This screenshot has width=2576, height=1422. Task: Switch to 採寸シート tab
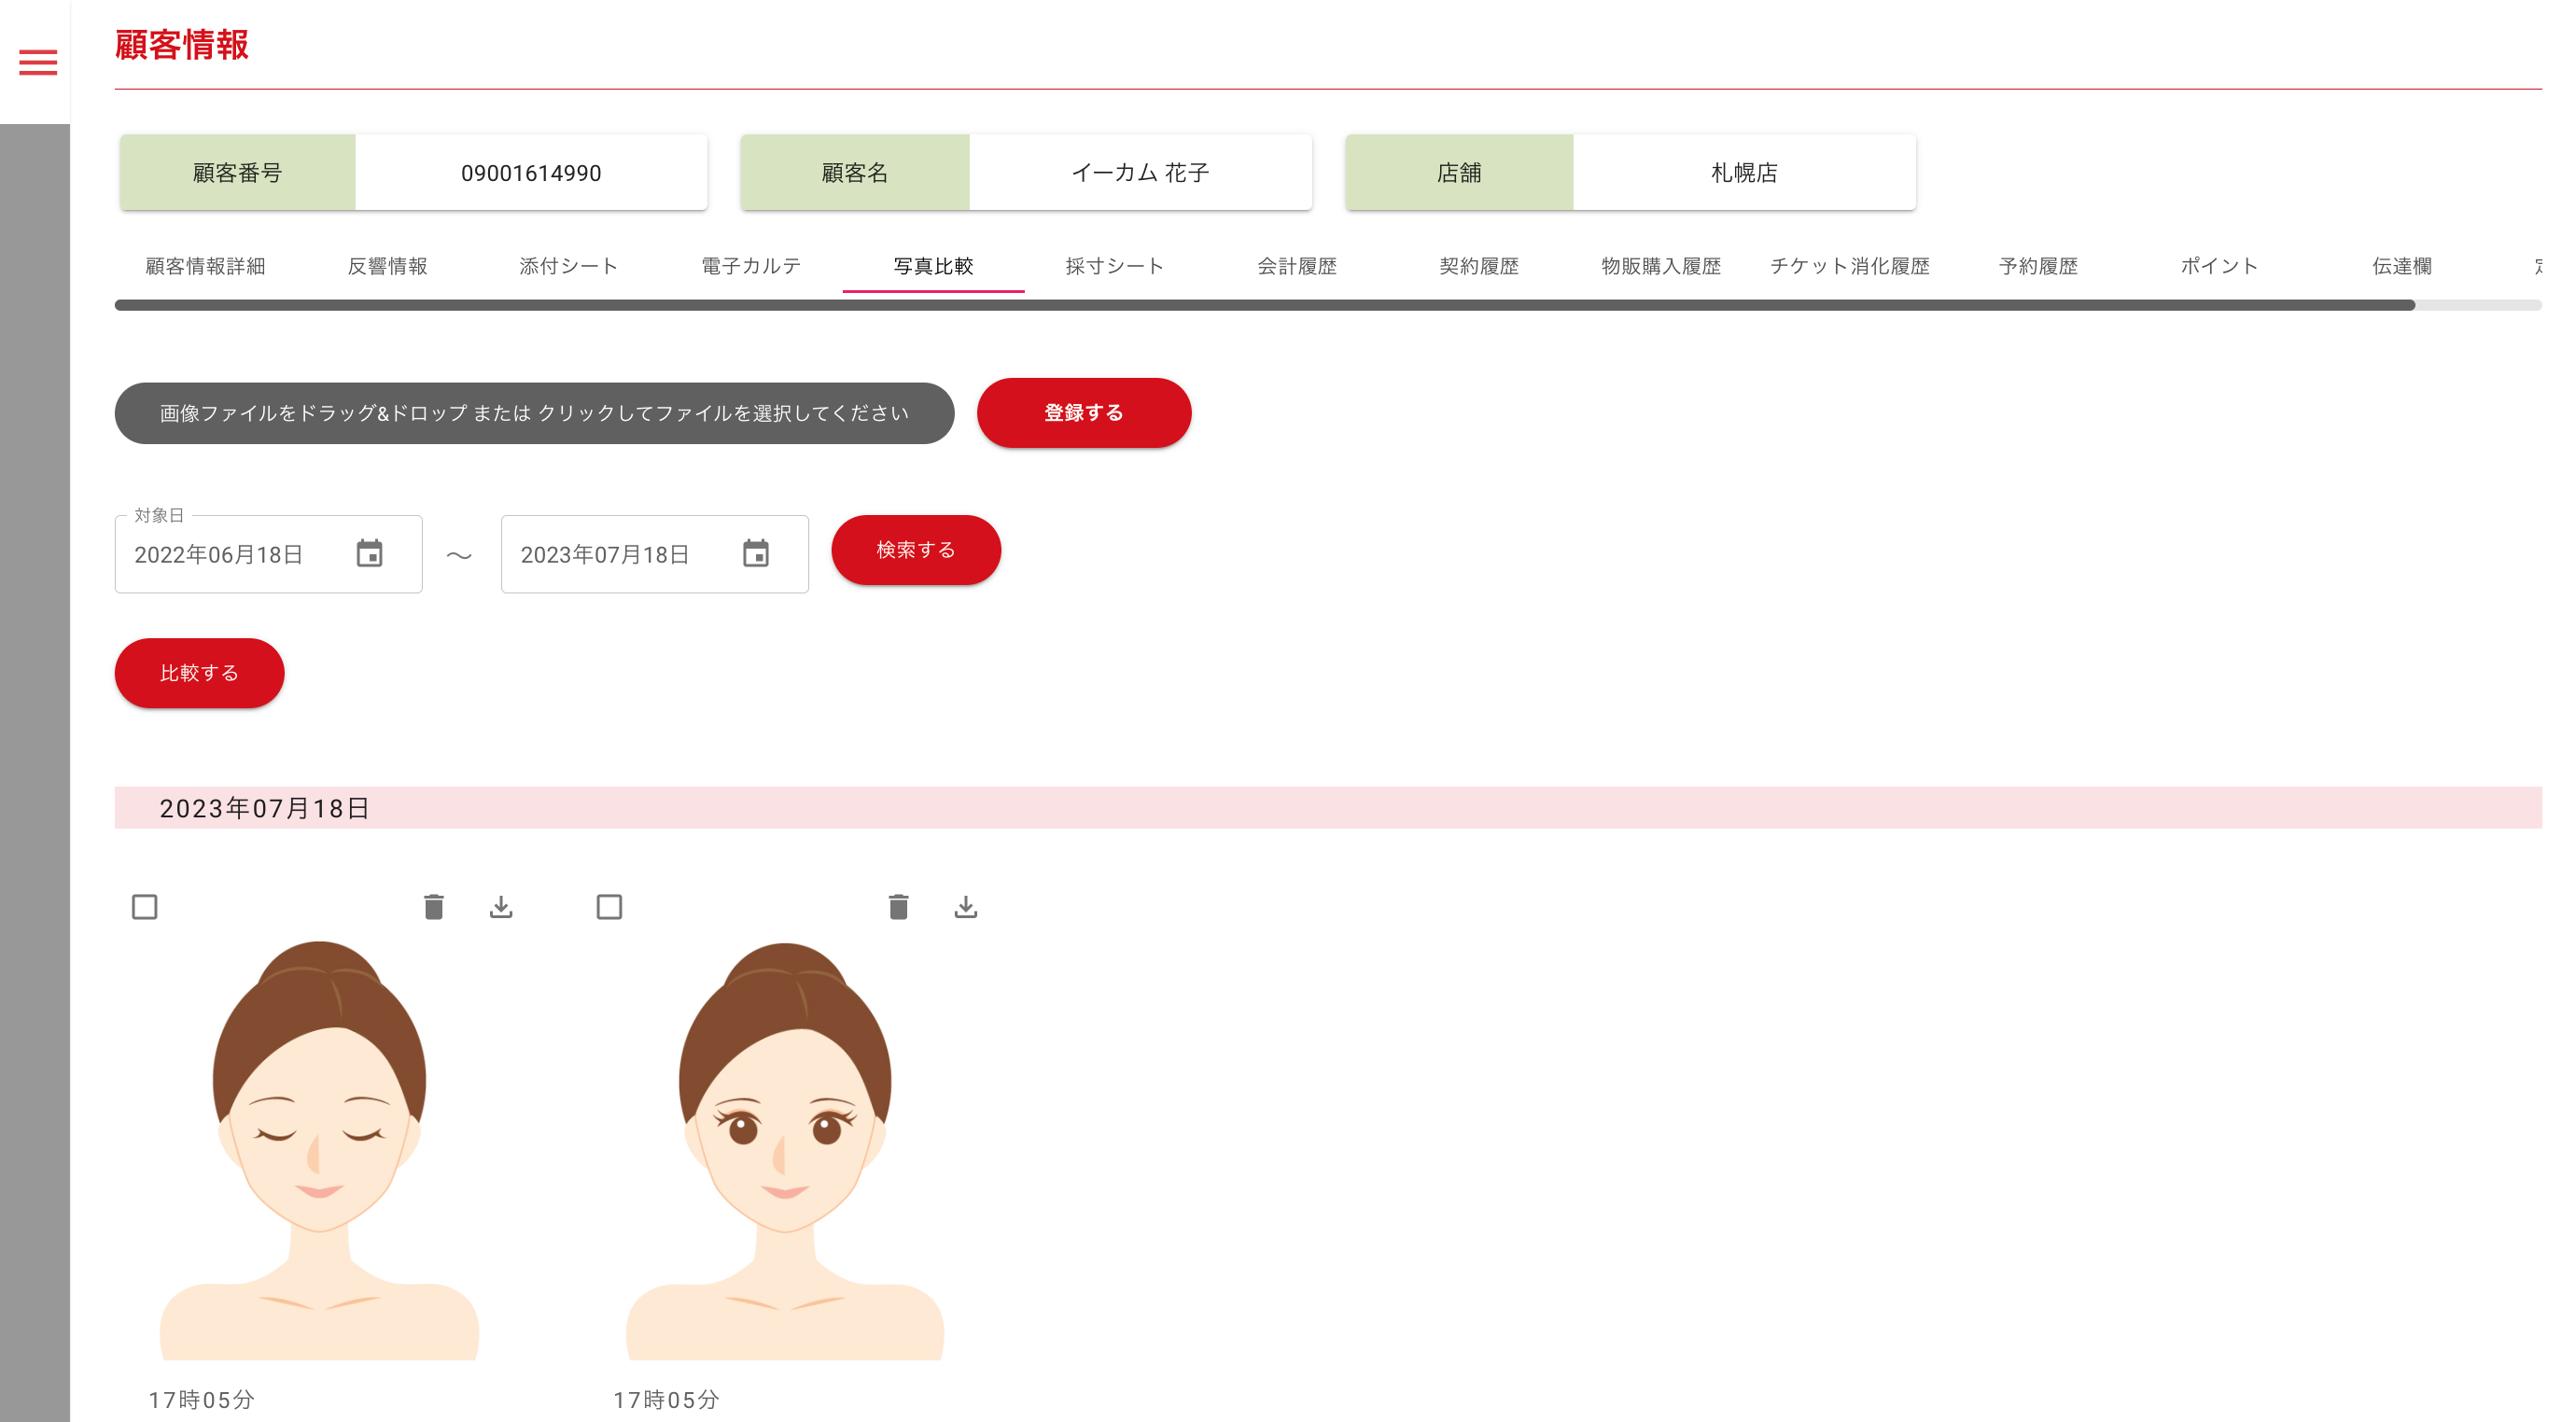pos(1115,266)
